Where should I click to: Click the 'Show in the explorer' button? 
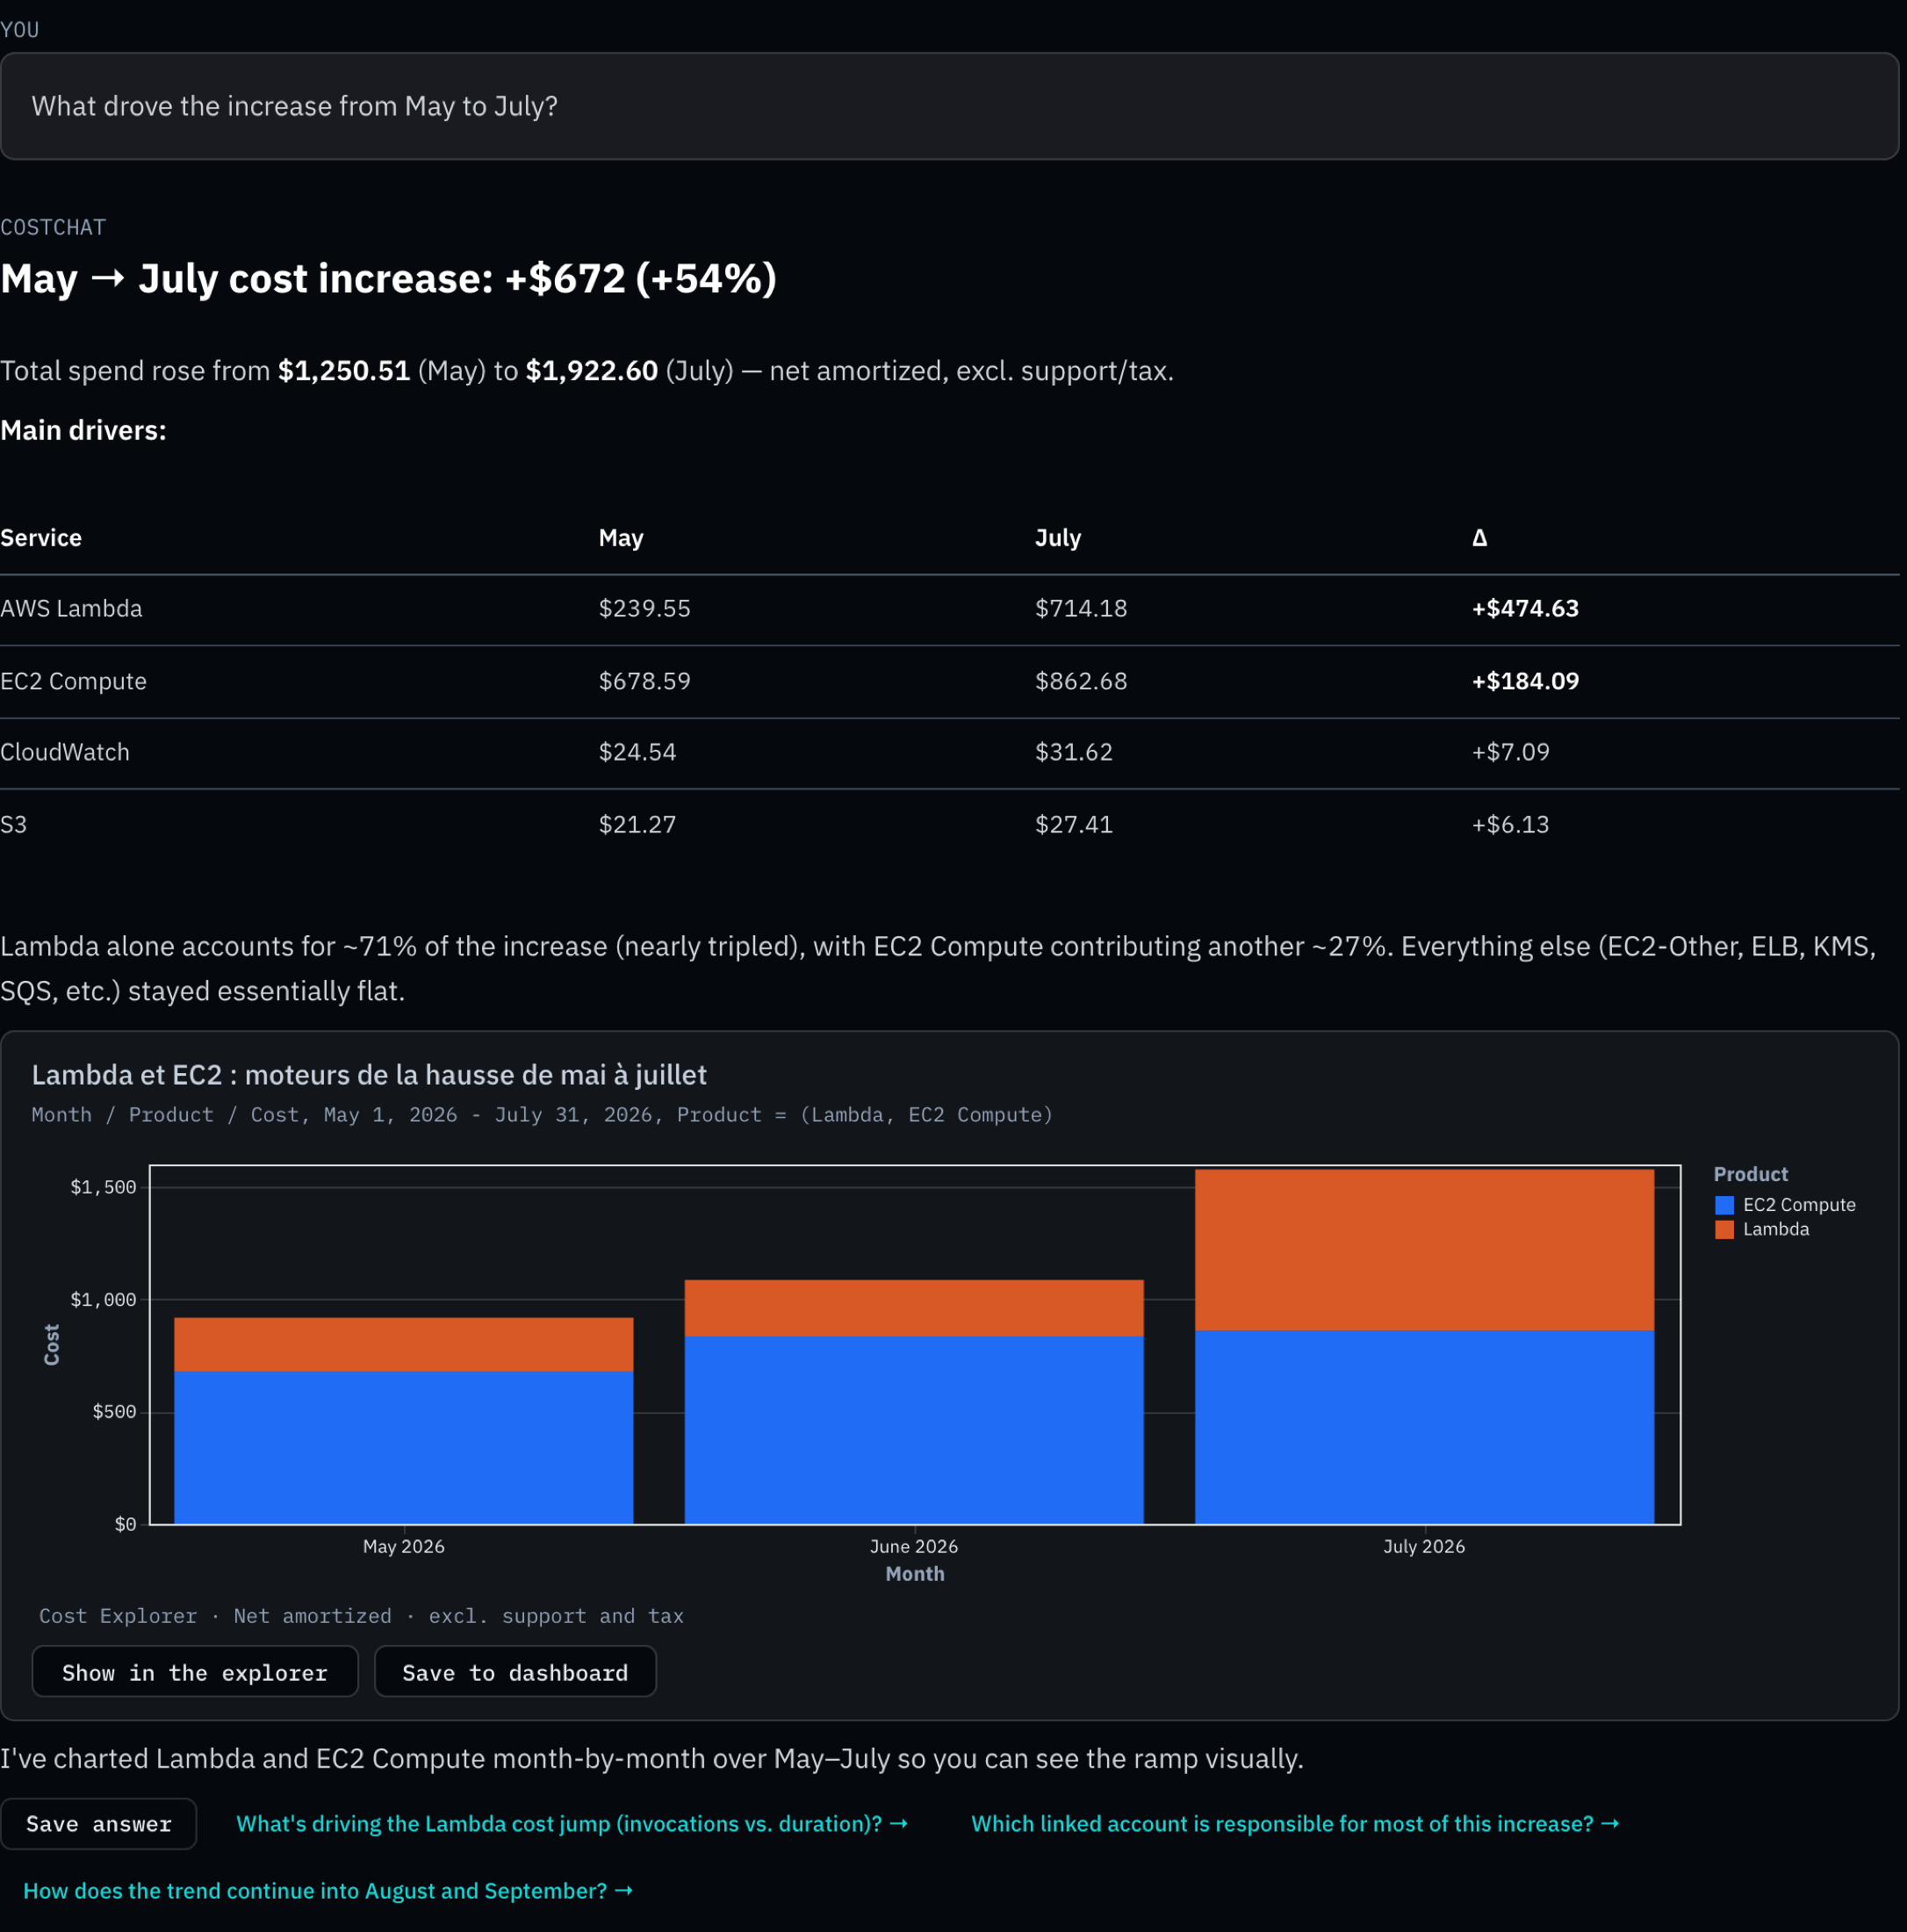pyautogui.click(x=195, y=1672)
